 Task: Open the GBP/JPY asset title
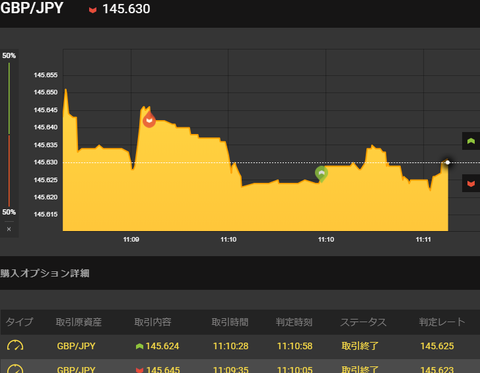point(32,8)
